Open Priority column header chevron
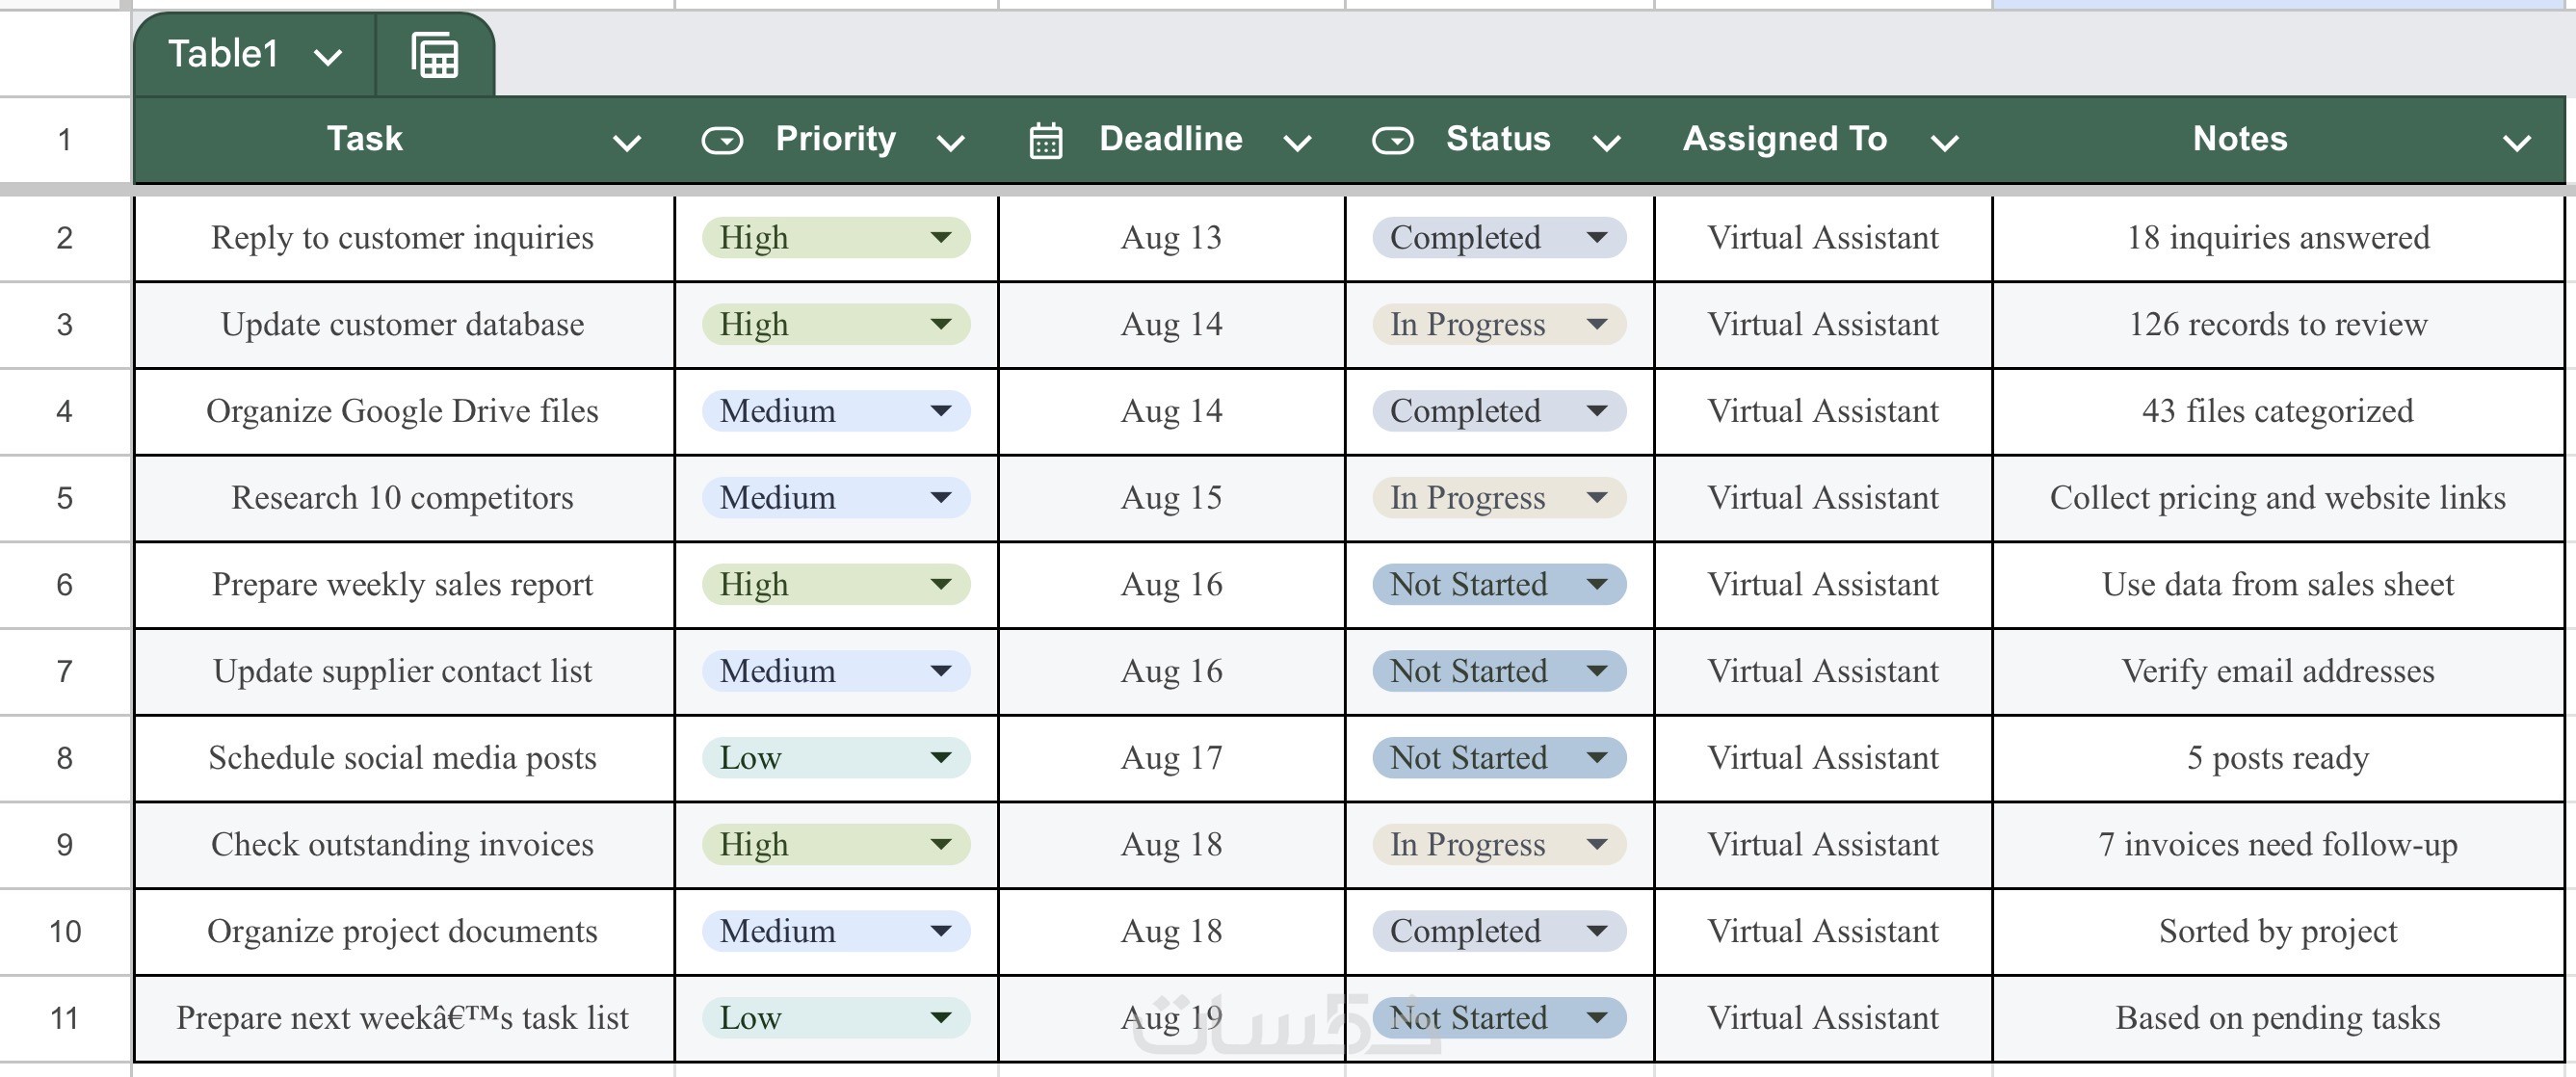2576x1077 pixels. point(950,143)
